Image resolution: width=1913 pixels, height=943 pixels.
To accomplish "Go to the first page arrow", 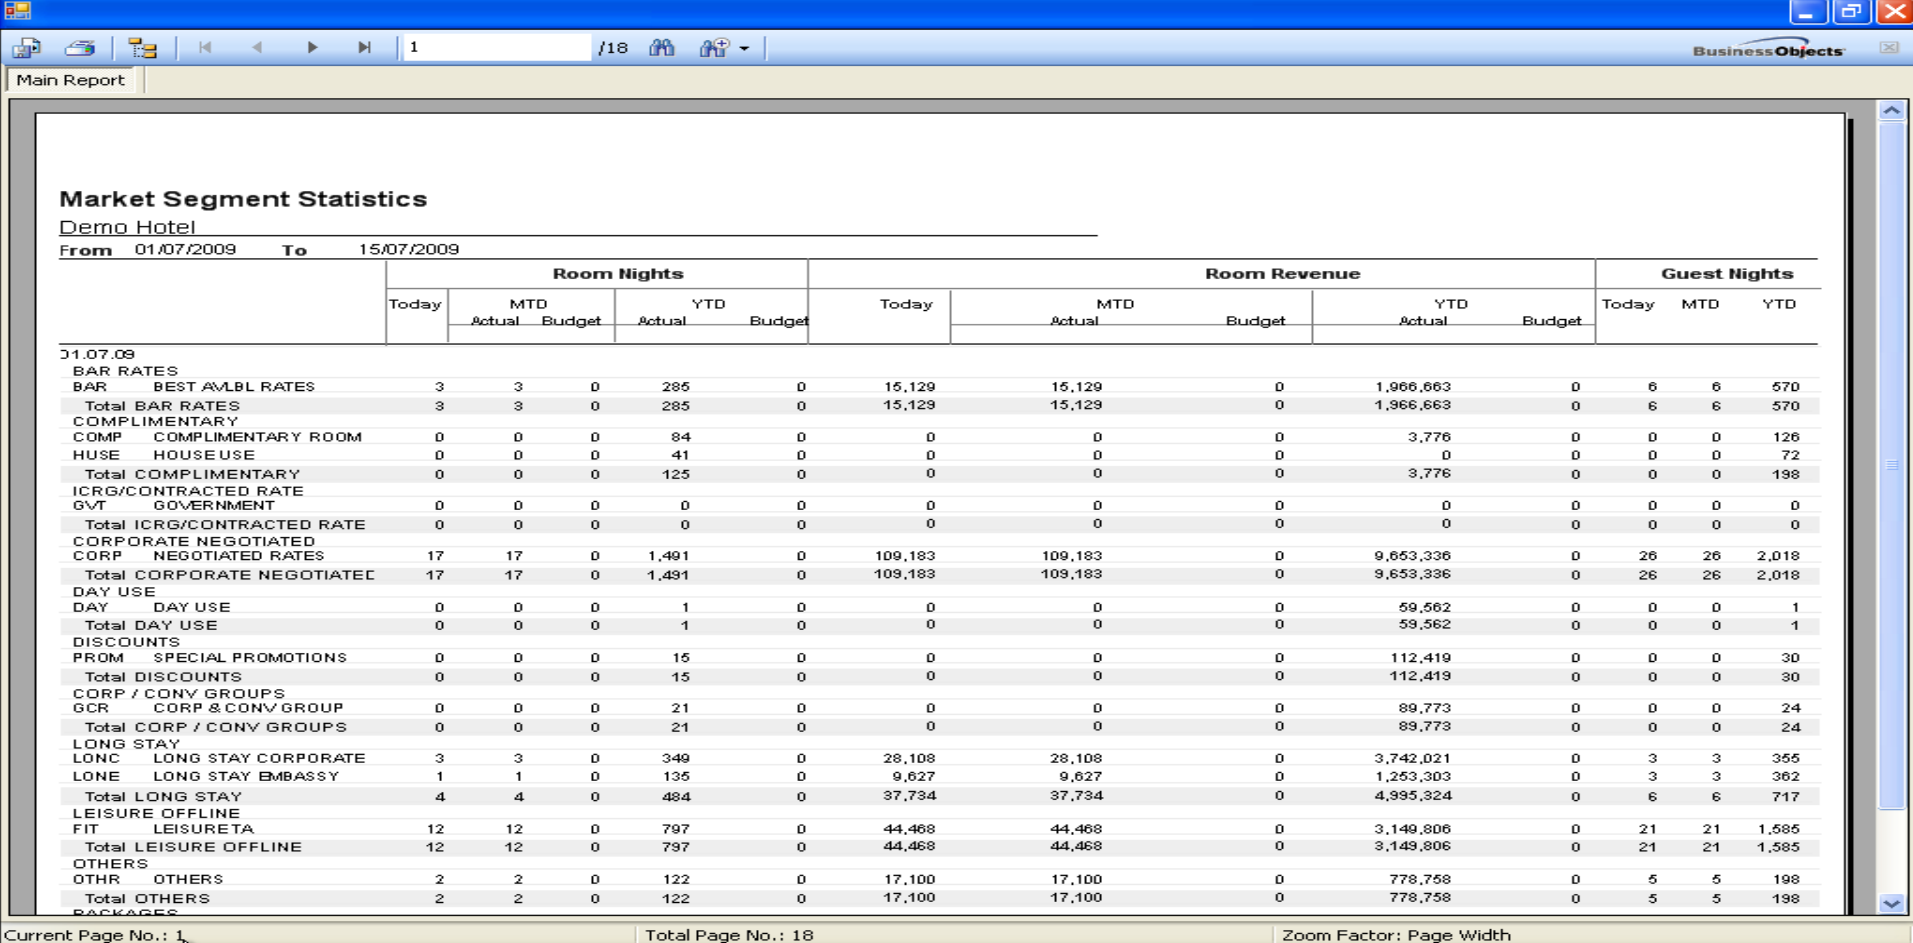I will pos(205,47).
